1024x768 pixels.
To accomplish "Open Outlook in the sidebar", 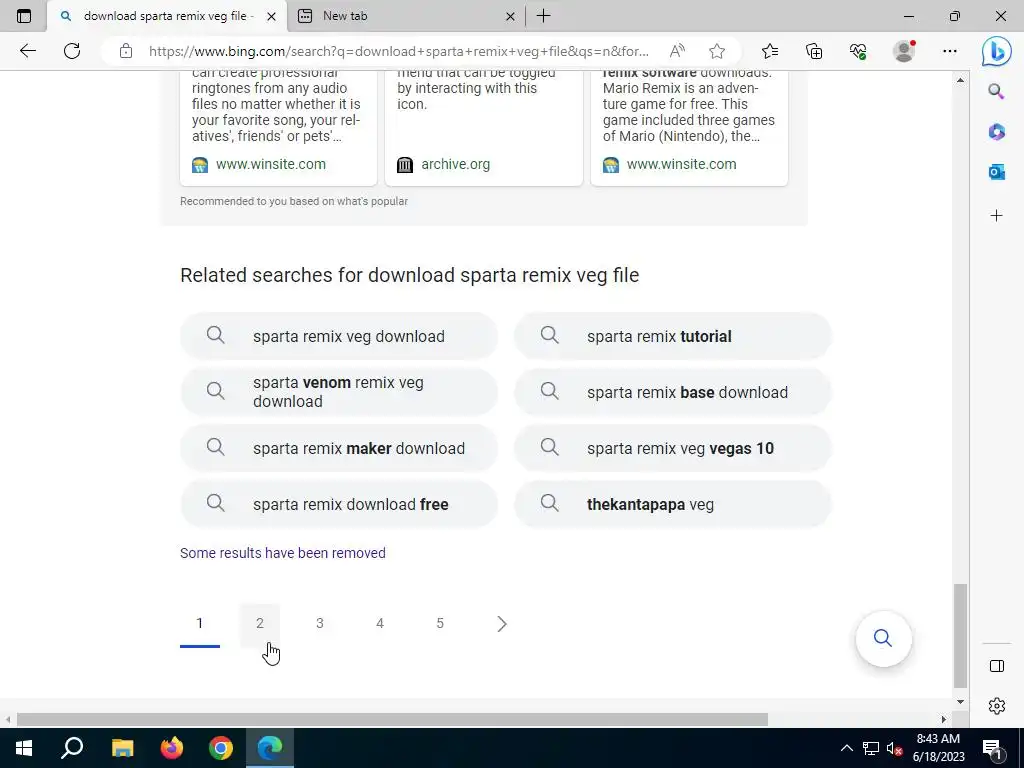I will [996, 172].
